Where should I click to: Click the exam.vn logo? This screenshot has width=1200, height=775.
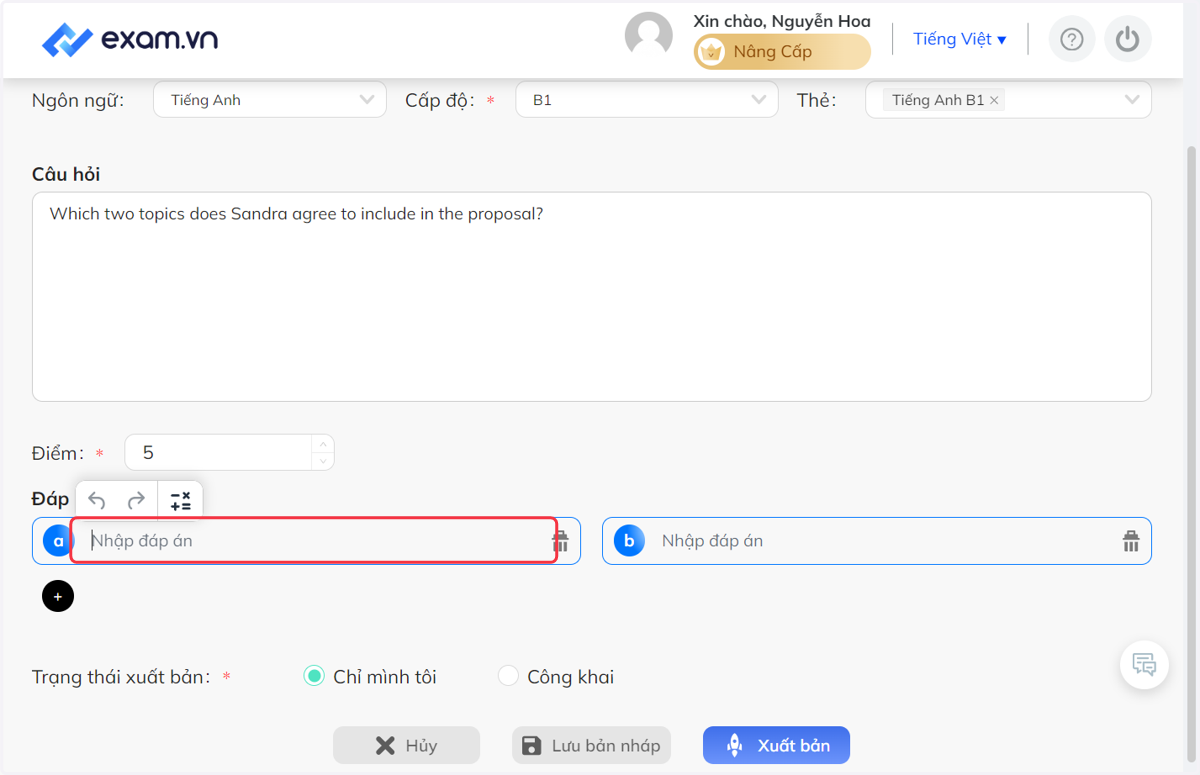point(130,40)
